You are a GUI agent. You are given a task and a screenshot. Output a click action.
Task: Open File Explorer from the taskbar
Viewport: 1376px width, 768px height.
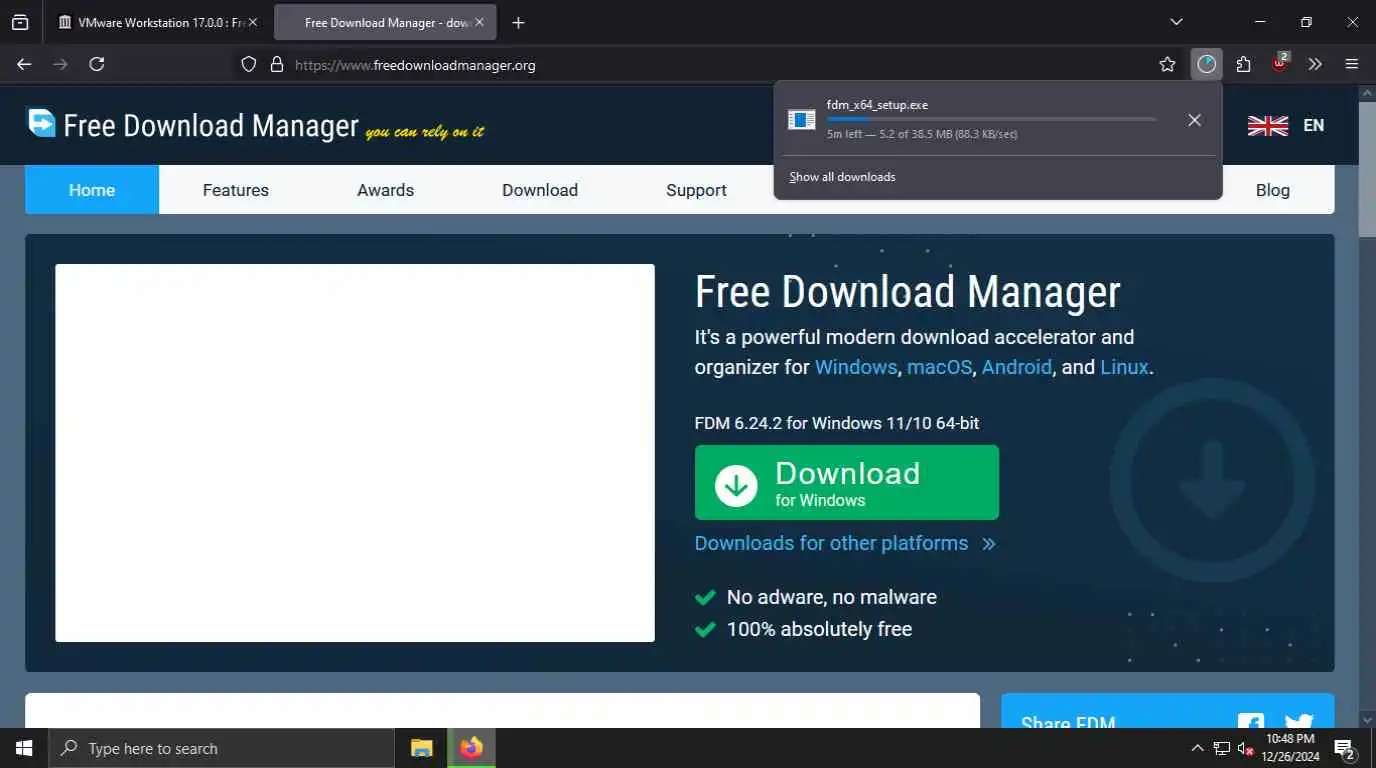pos(422,748)
